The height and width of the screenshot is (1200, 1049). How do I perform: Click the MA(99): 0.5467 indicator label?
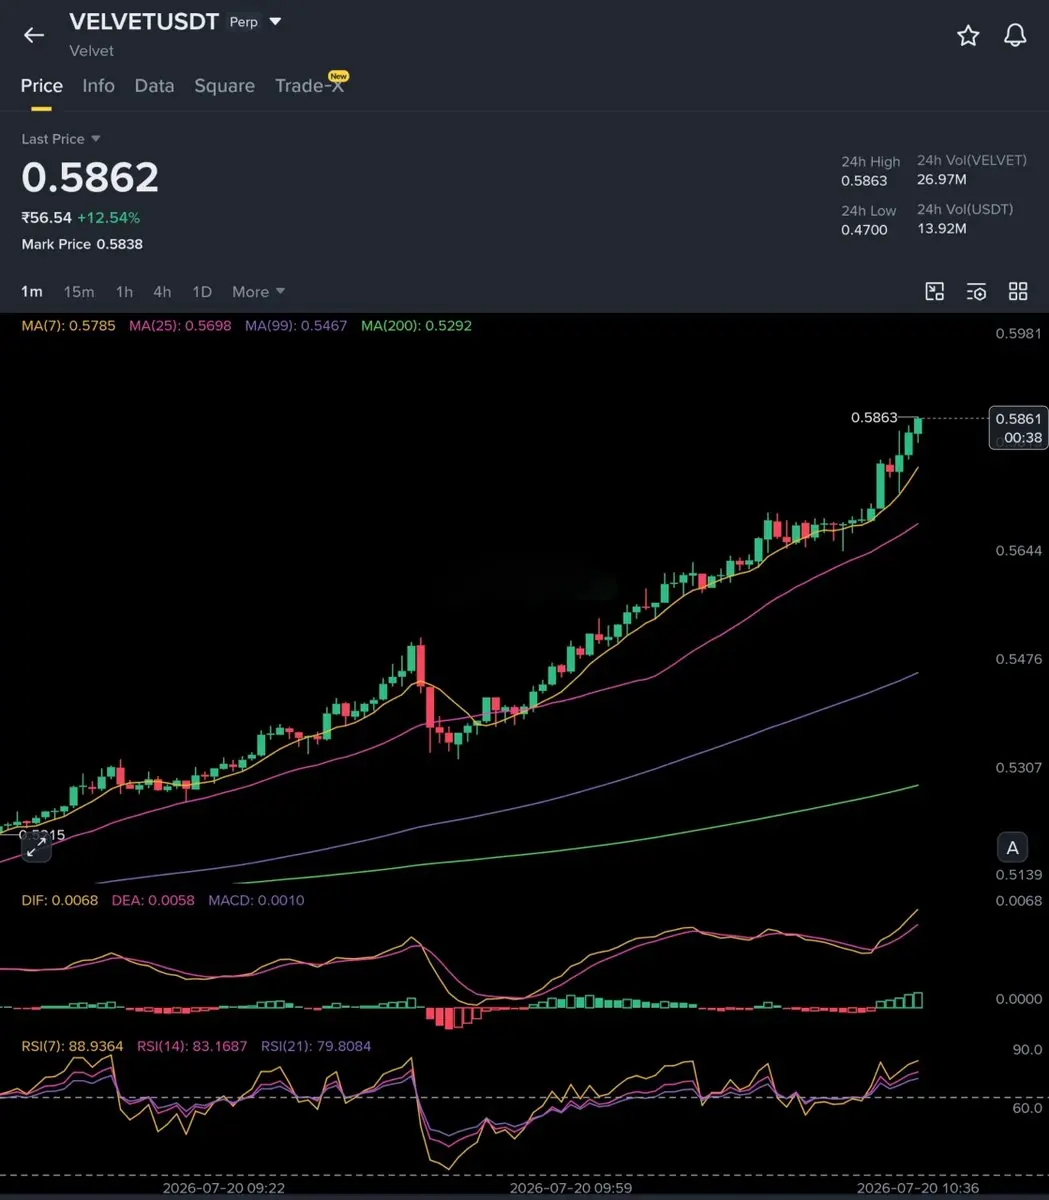pyautogui.click(x=296, y=326)
